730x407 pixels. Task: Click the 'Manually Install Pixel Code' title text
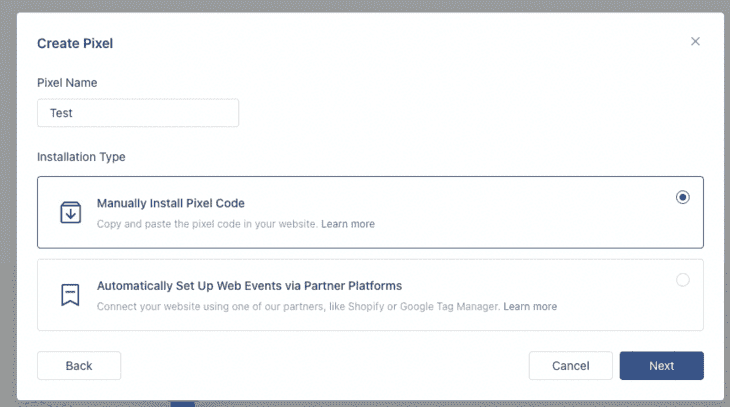170,204
